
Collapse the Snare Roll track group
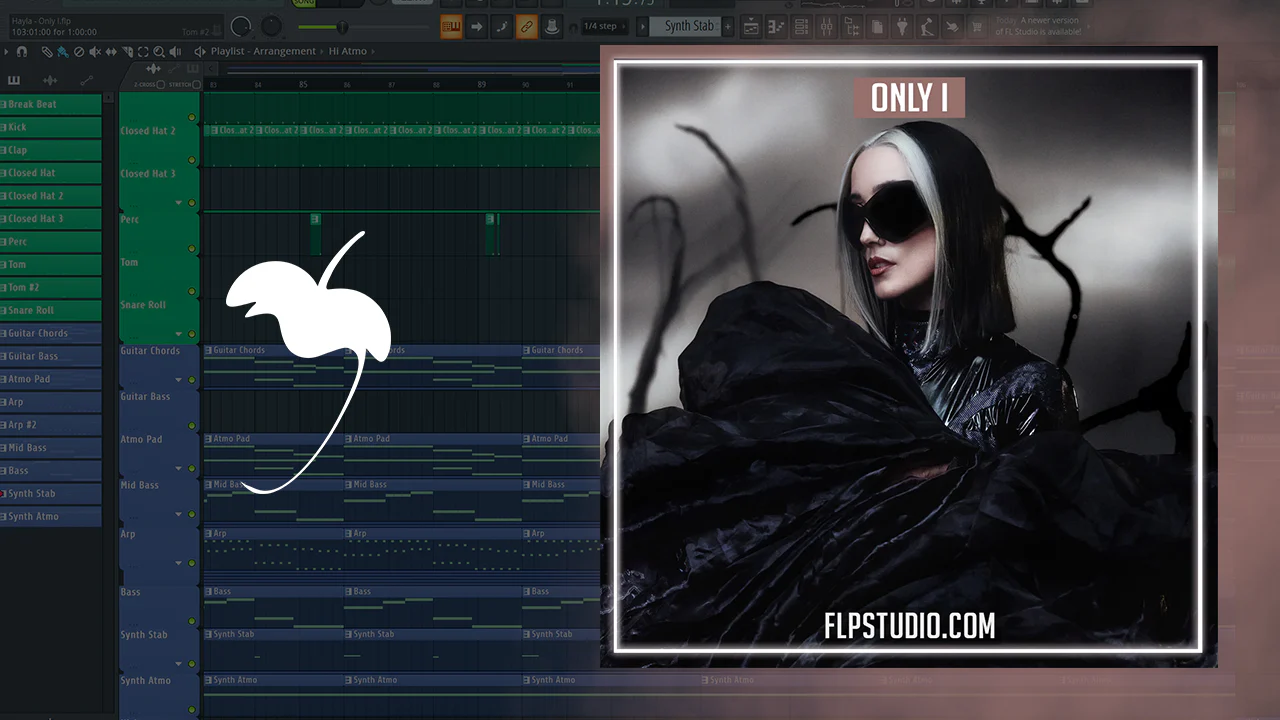click(179, 334)
